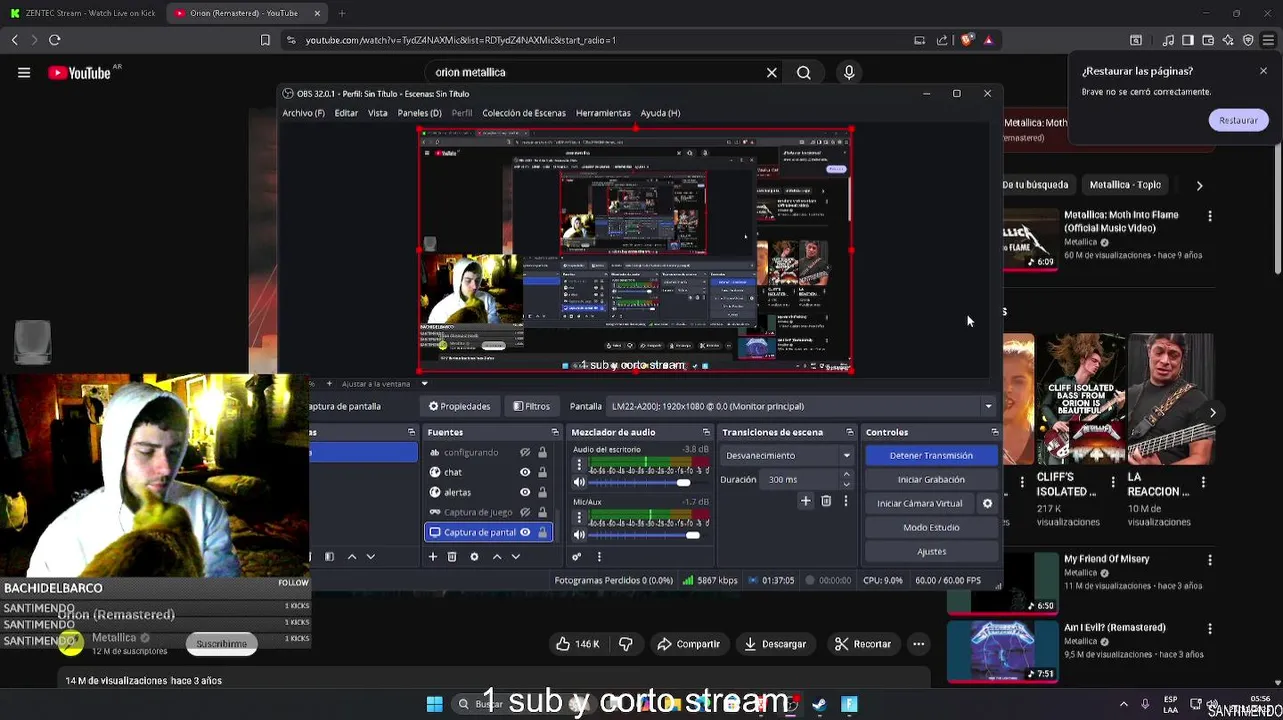Viewport: 1283px width, 720px height.
Task: Open Propiedades for the selected source
Action: pyautogui.click(x=460, y=406)
